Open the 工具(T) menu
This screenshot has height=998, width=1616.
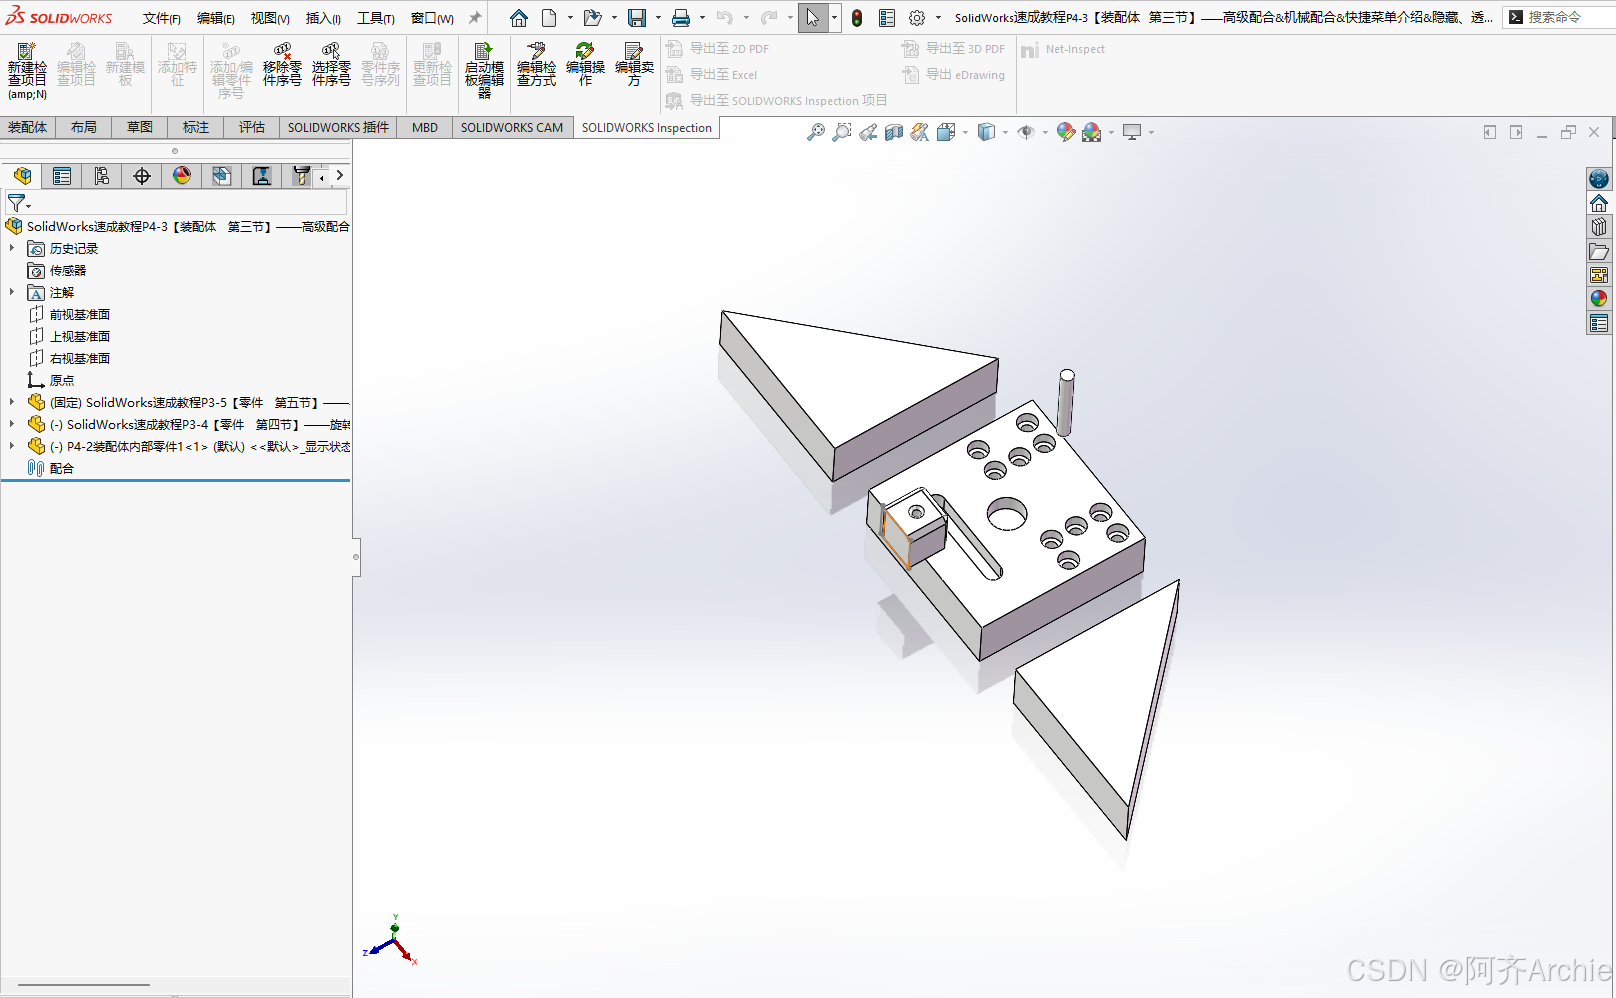pyautogui.click(x=376, y=18)
